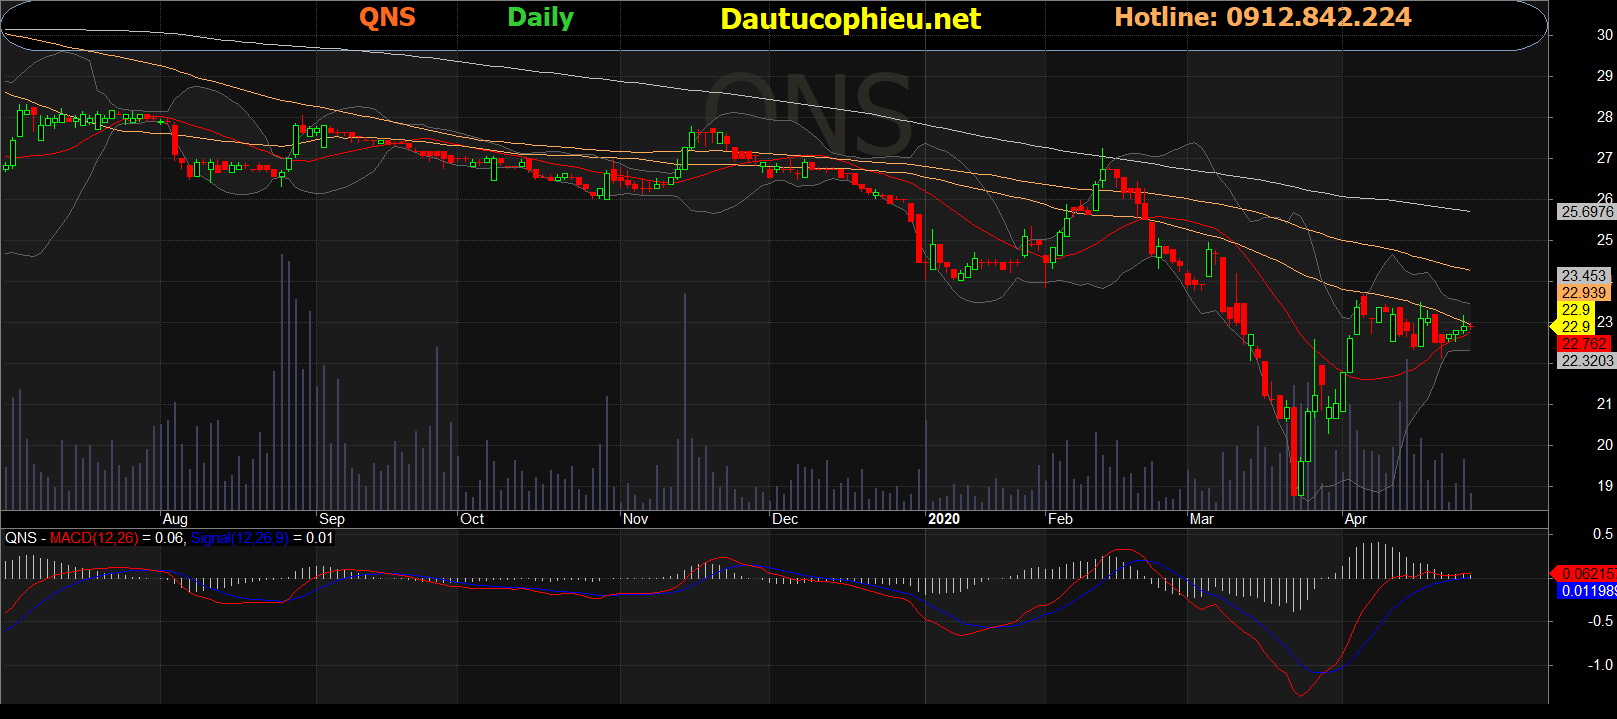Viewport: 1617px width, 719px height.
Task: Select the Sep month marker on timeline
Action: tap(332, 519)
